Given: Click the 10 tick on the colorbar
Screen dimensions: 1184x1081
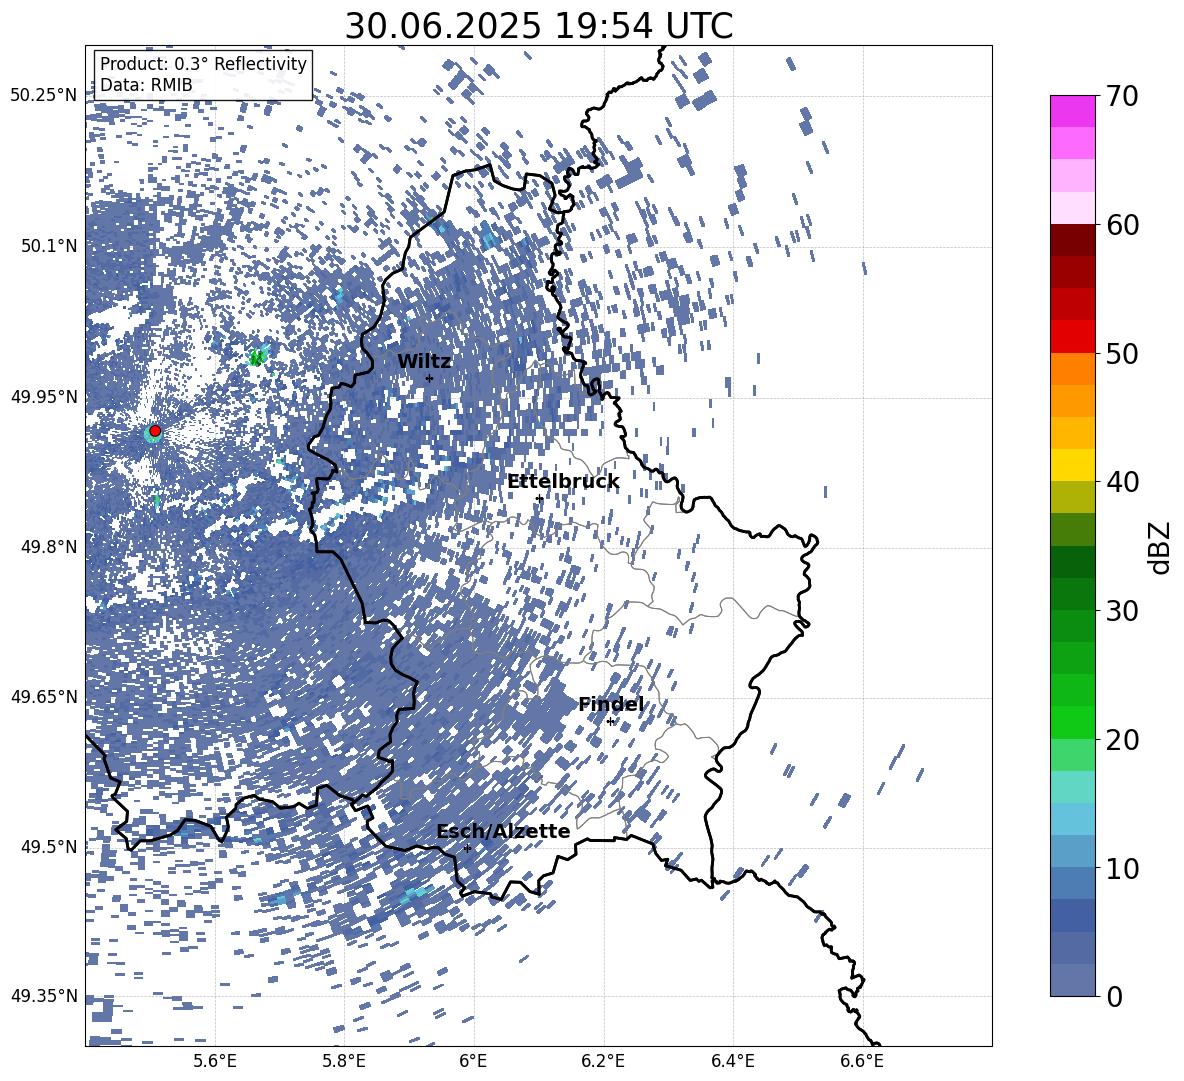Looking at the screenshot, I should click(1122, 868).
